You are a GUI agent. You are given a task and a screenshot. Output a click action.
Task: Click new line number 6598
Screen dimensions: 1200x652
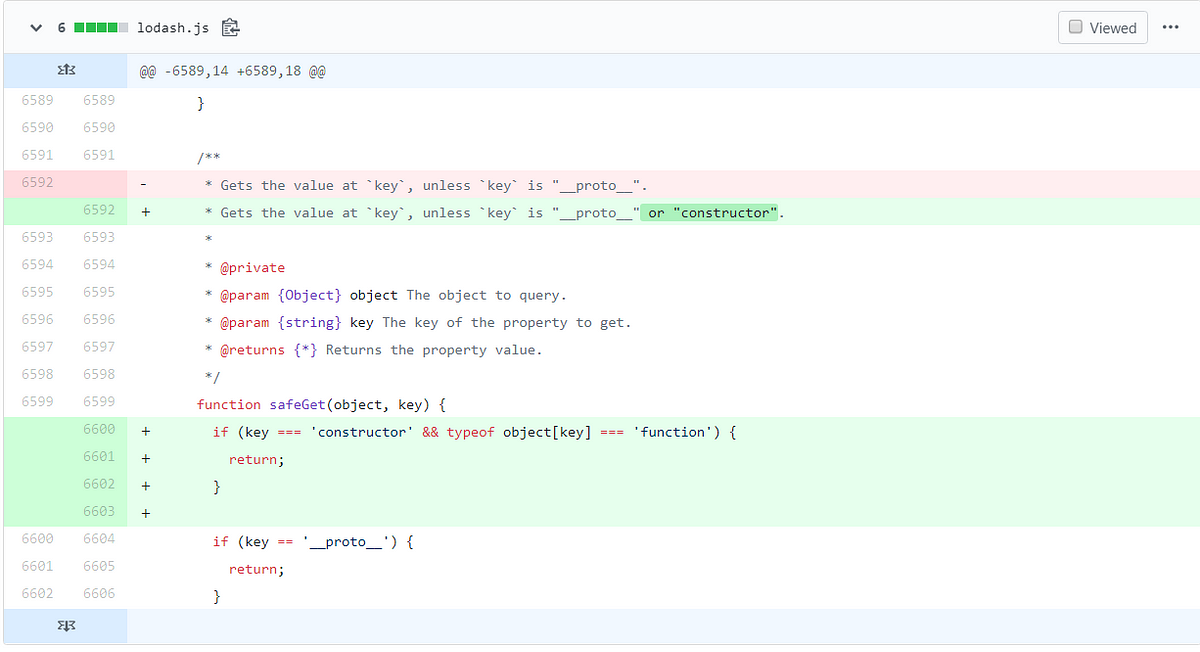98,374
